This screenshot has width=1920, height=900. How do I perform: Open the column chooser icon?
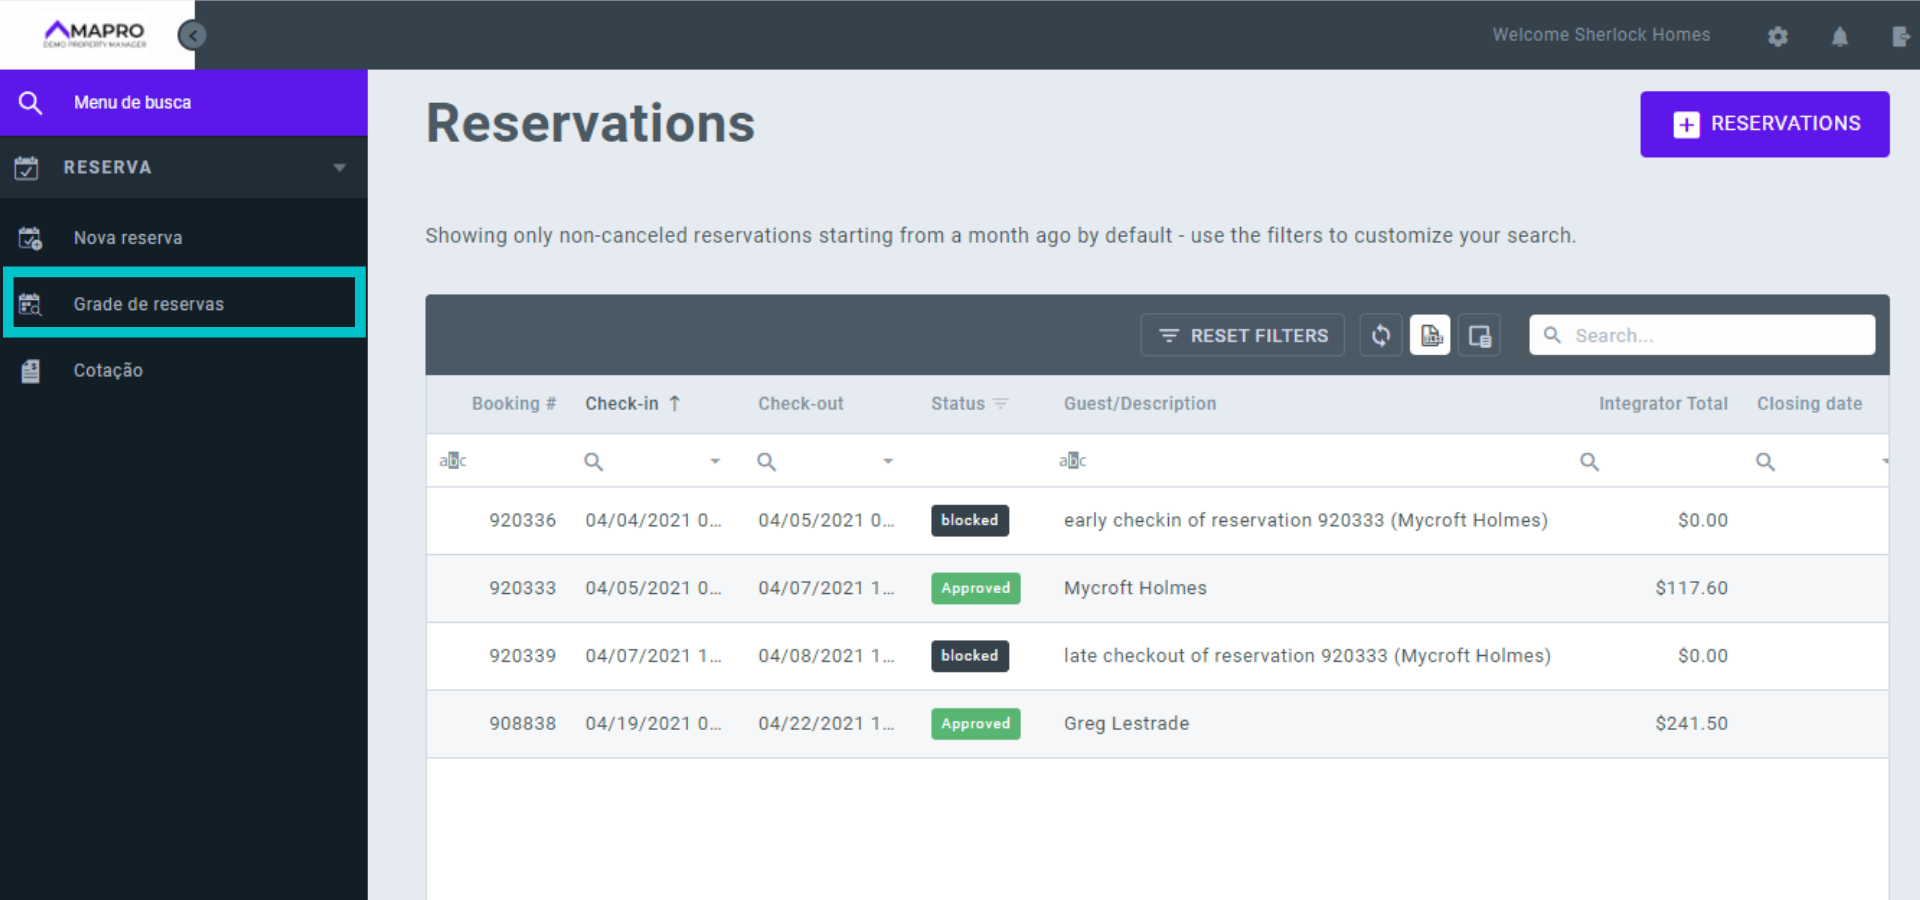(x=1479, y=336)
